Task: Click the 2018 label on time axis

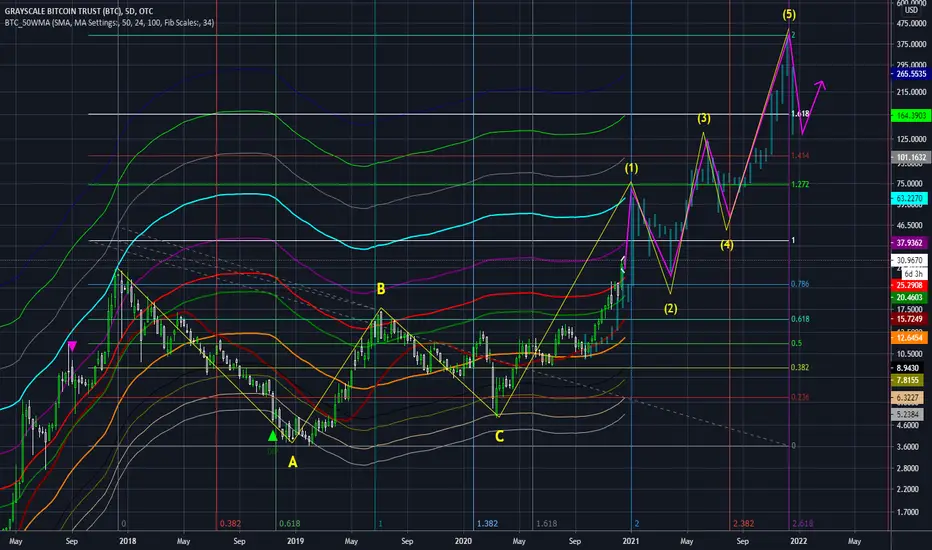Action: coord(127,541)
